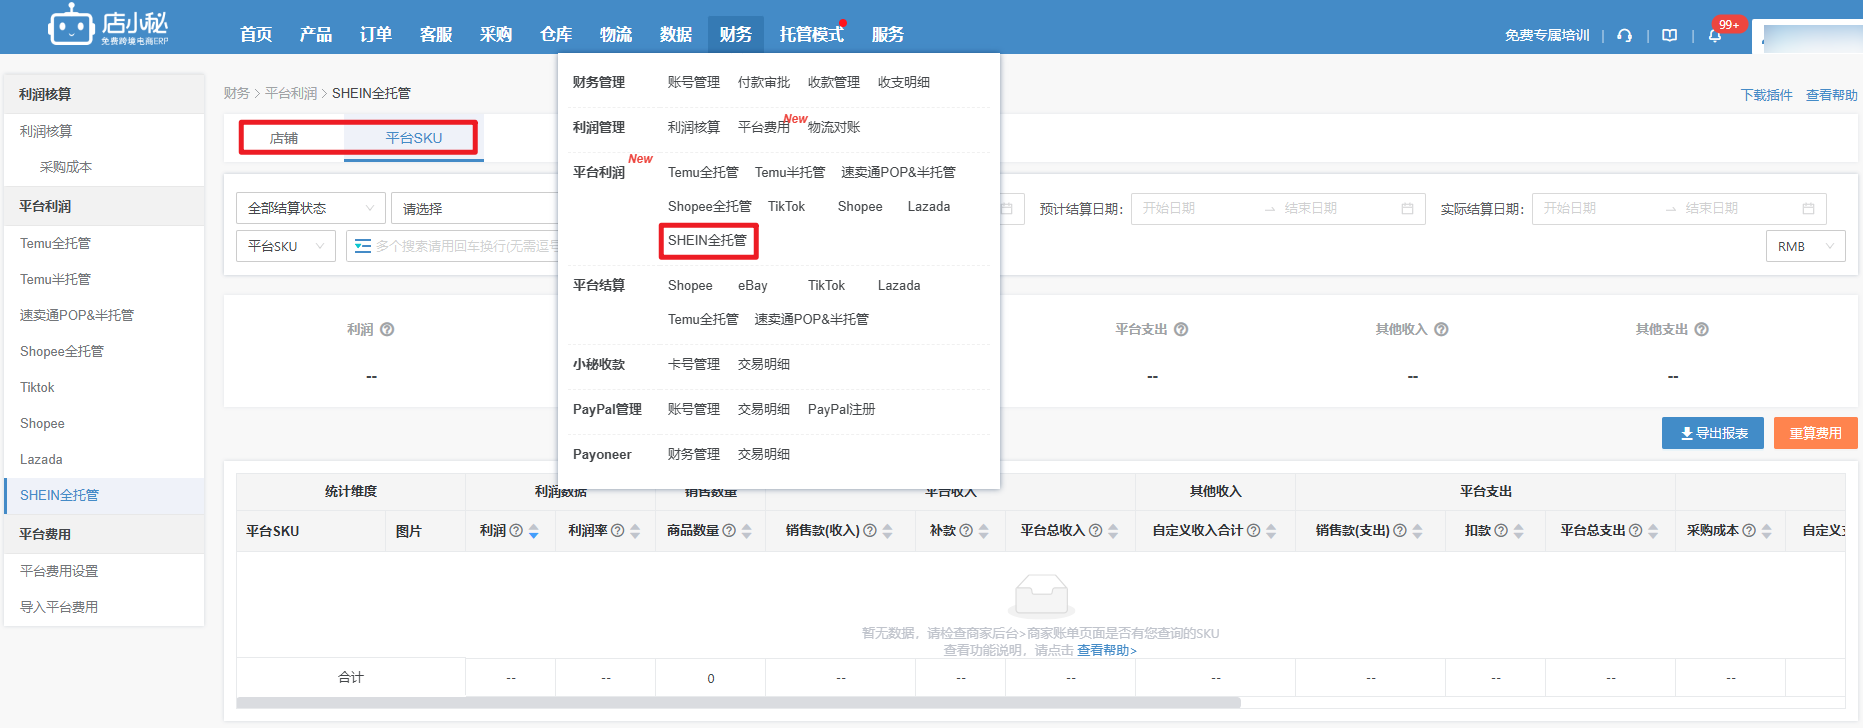Choose eBay under 平台结算 in menu
This screenshot has height=728, width=1863.
coord(753,285)
